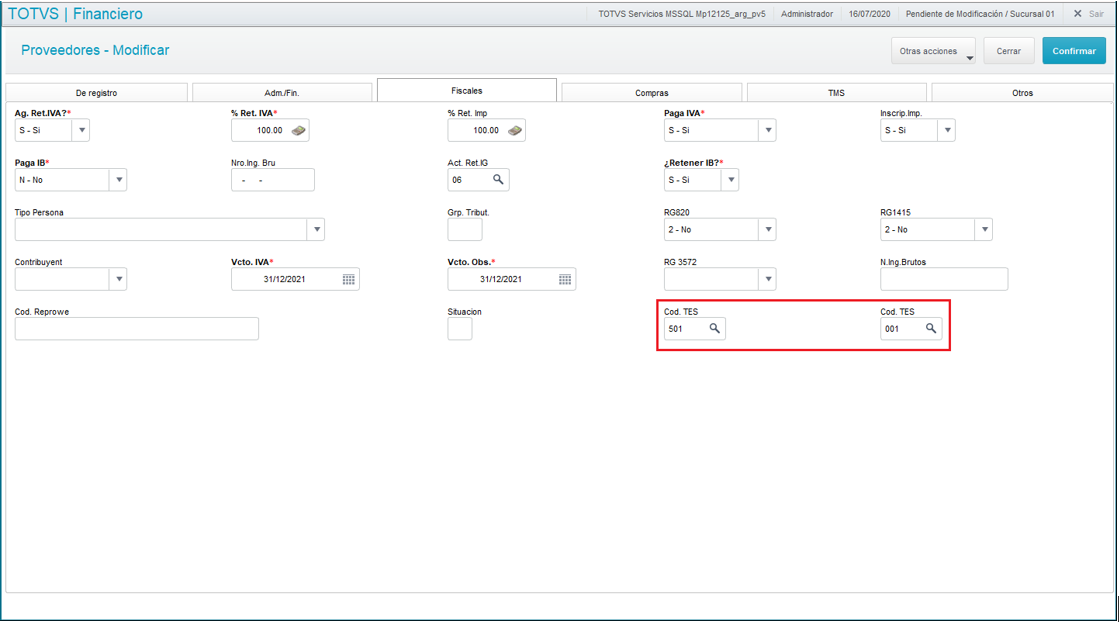This screenshot has height=622, width=1119.
Task: Click Pendiente de Modificación / Sucursal 01 text
Action: pyautogui.click(x=980, y=14)
